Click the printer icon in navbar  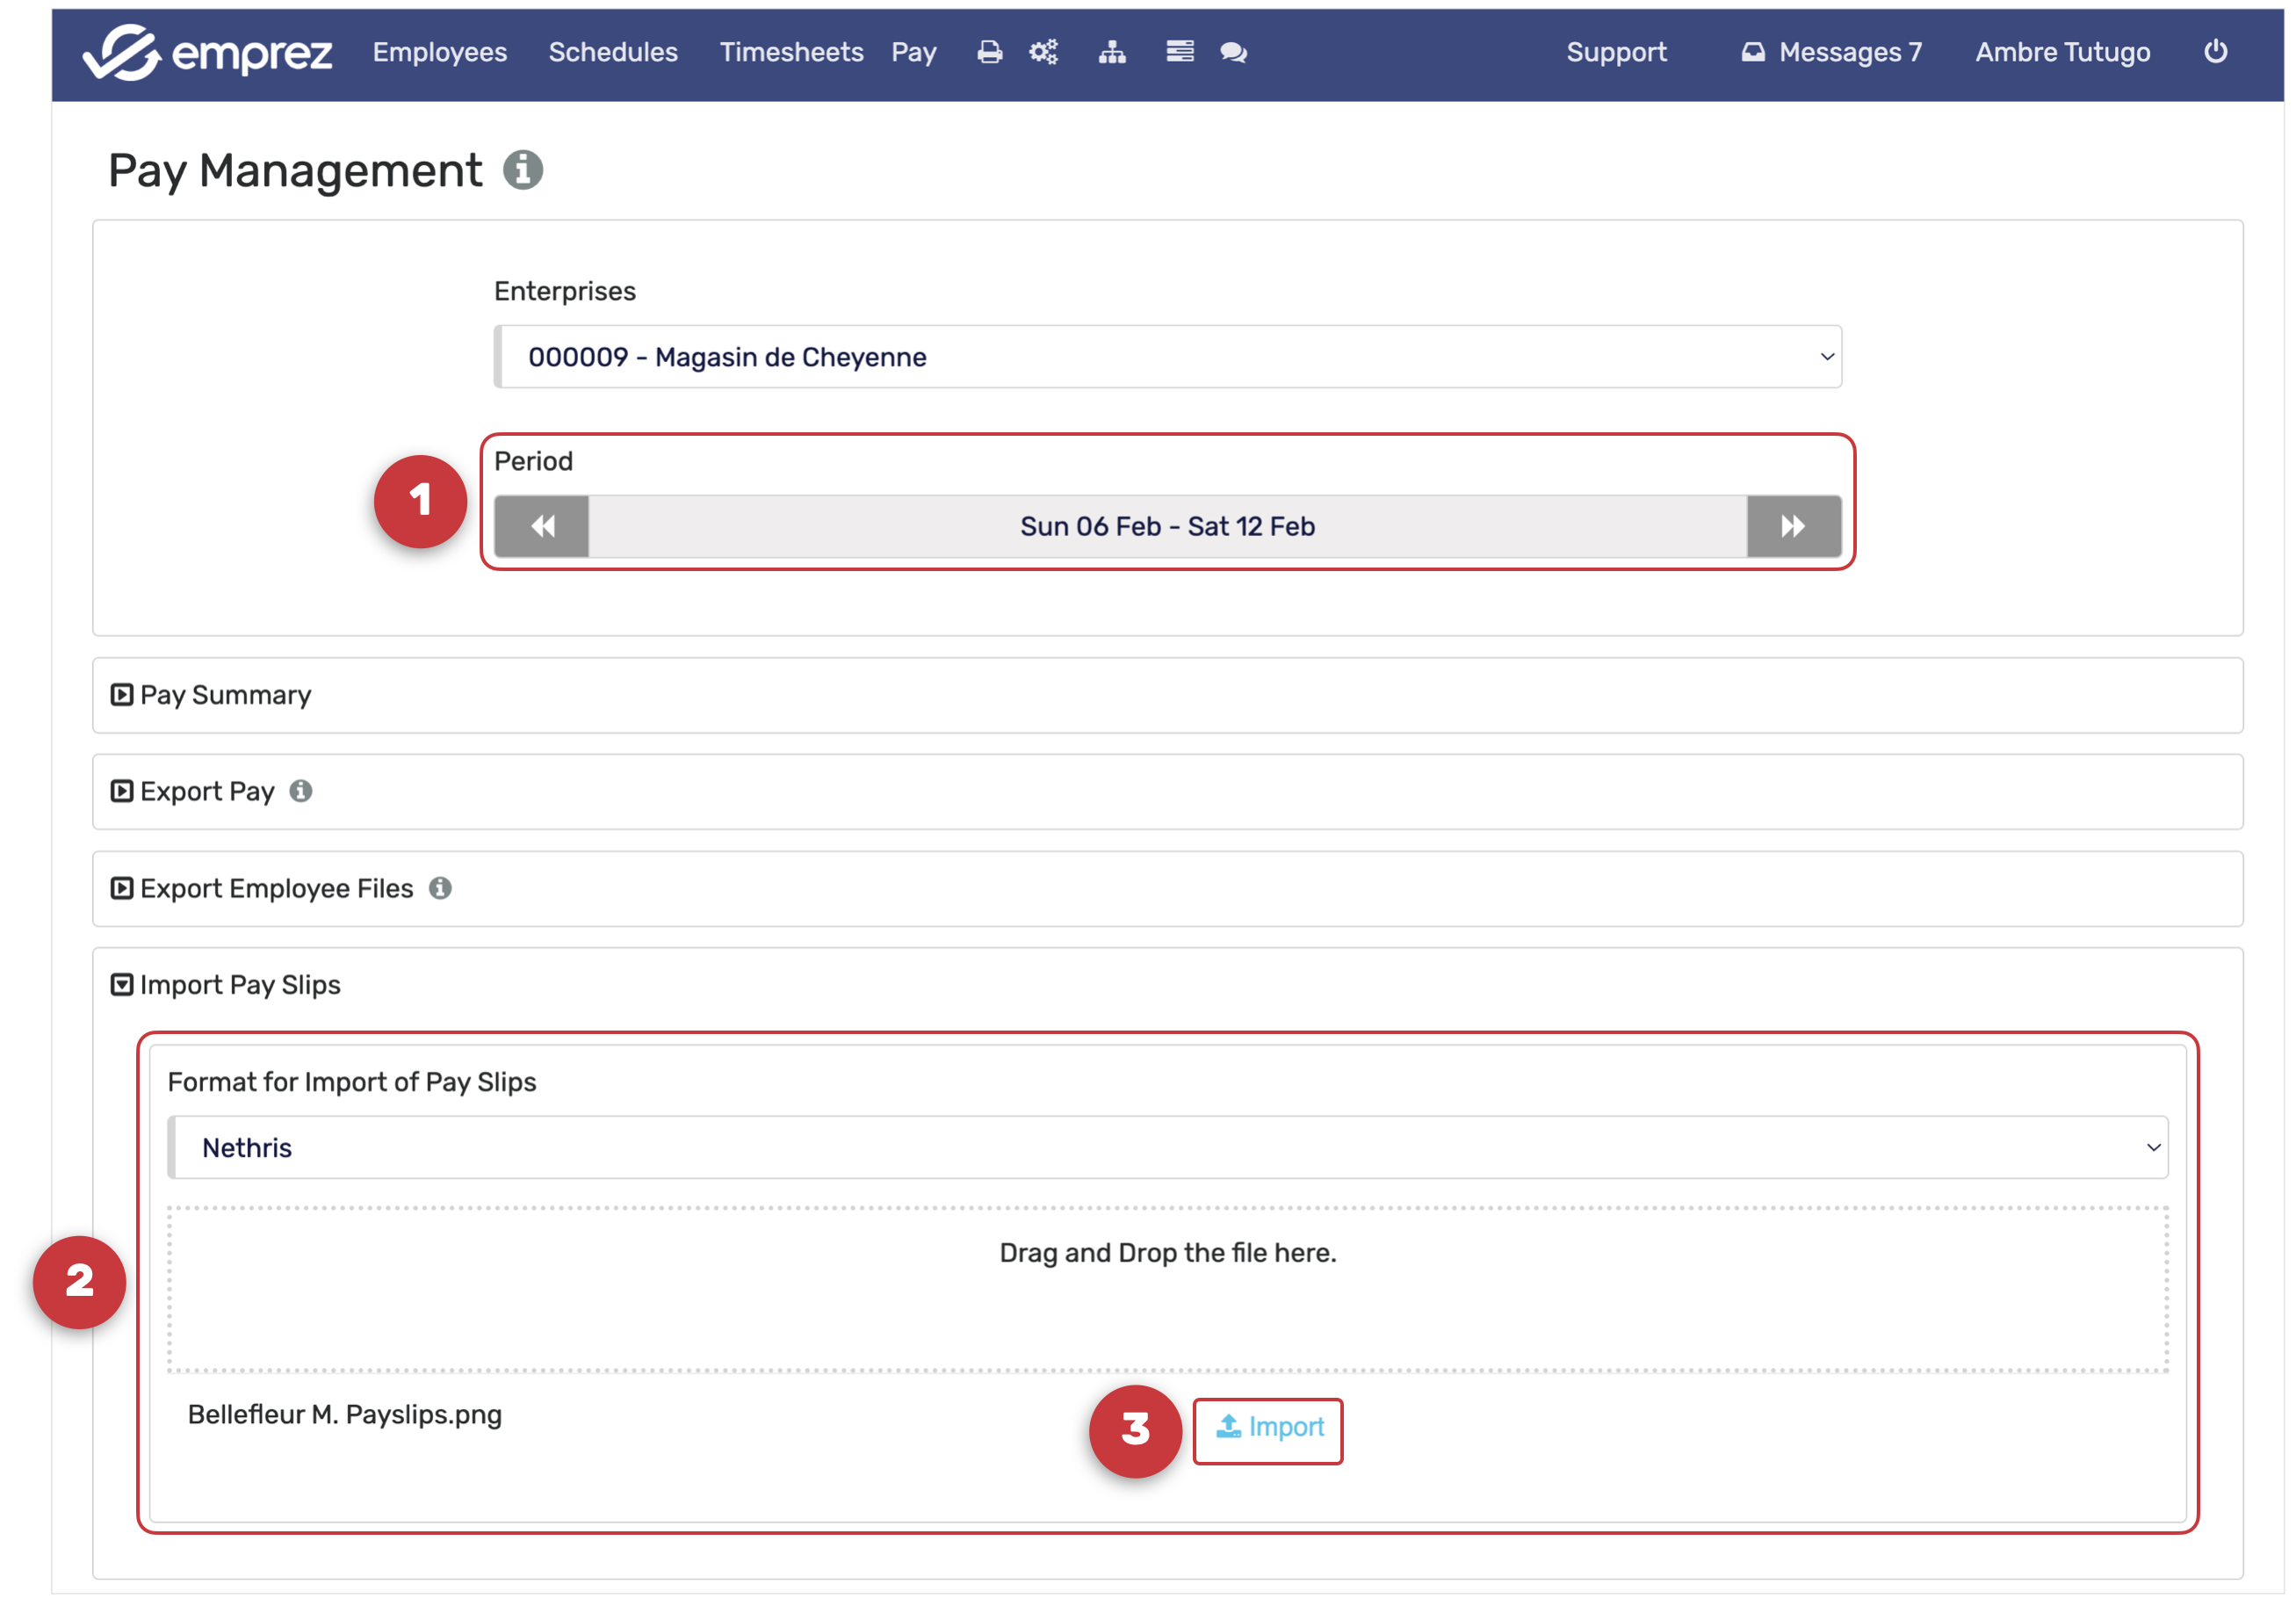point(989,52)
